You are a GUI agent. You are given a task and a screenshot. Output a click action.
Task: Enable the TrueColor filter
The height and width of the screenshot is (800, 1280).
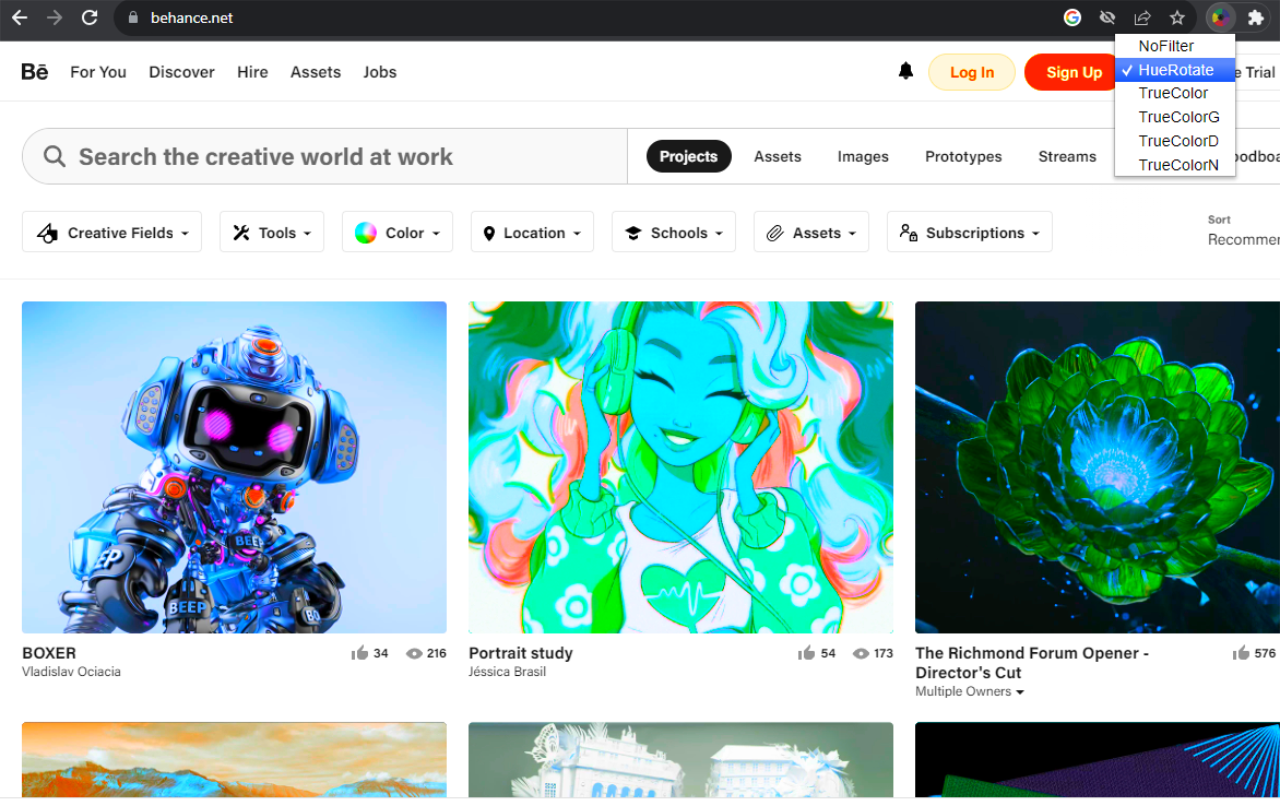coord(1173,92)
